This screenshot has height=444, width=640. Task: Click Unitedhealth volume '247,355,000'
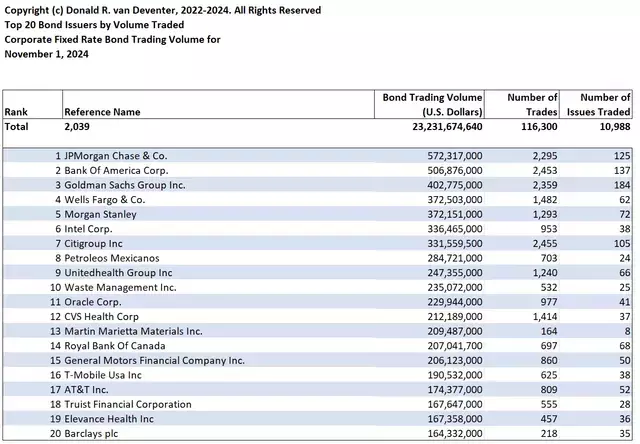click(x=455, y=273)
